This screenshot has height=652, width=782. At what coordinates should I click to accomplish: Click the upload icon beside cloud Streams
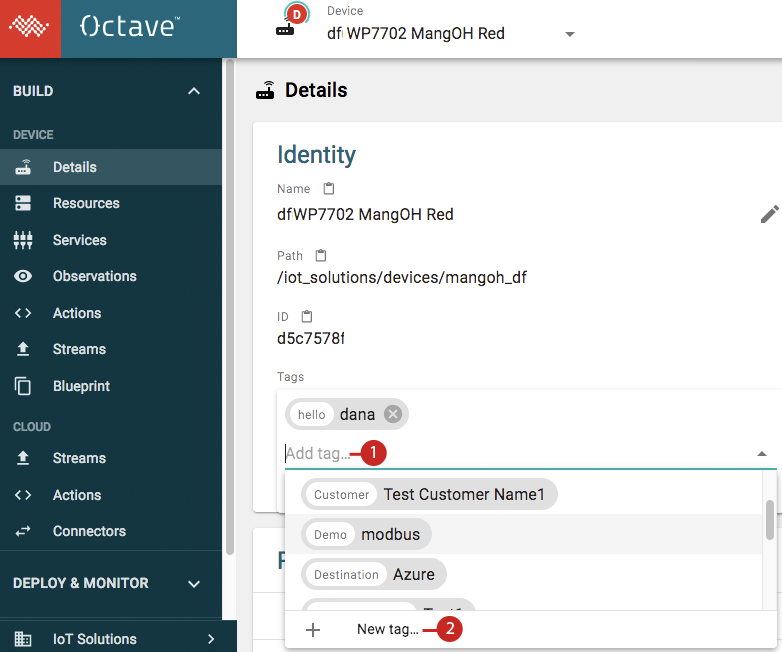click(23, 458)
